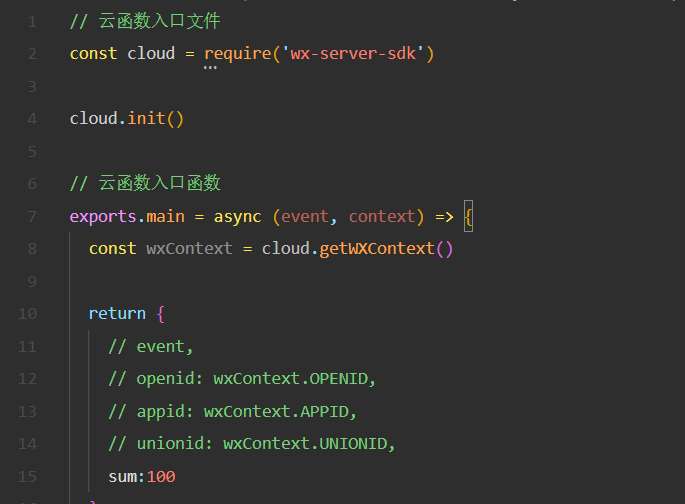Click the 'require' function call

[238, 54]
